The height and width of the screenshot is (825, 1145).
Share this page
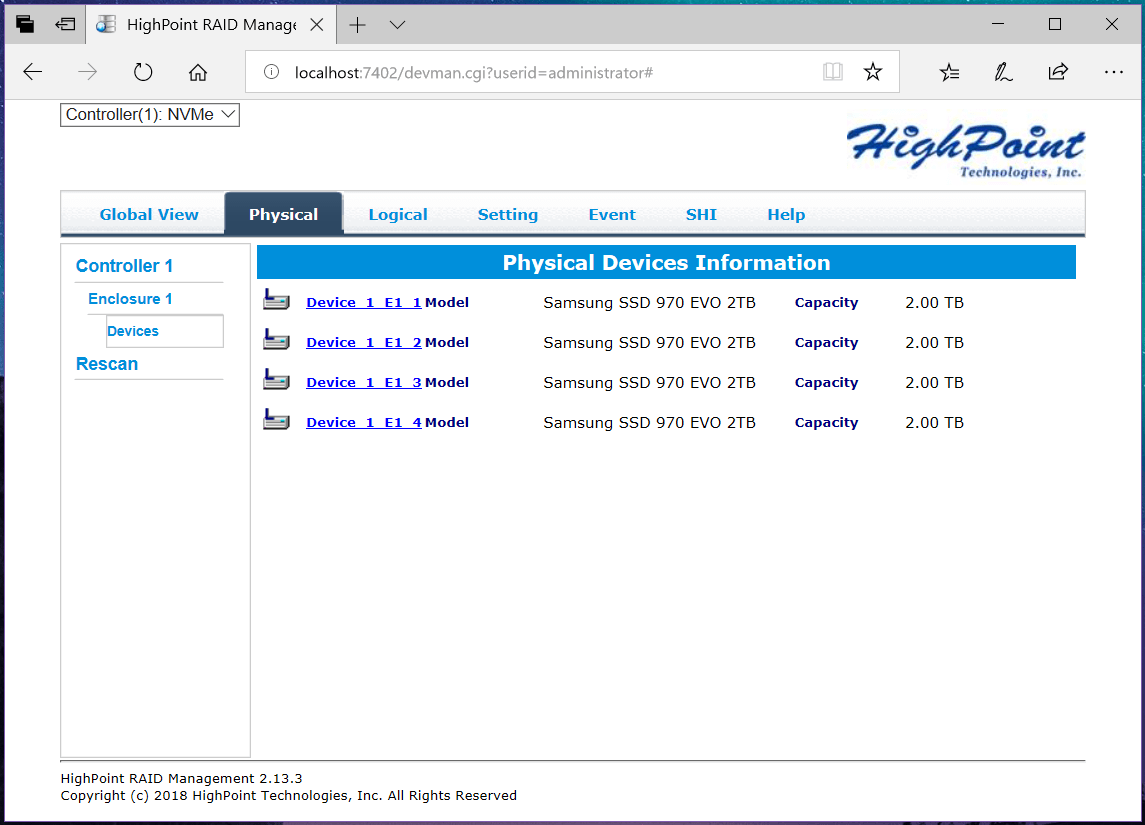tap(1058, 72)
